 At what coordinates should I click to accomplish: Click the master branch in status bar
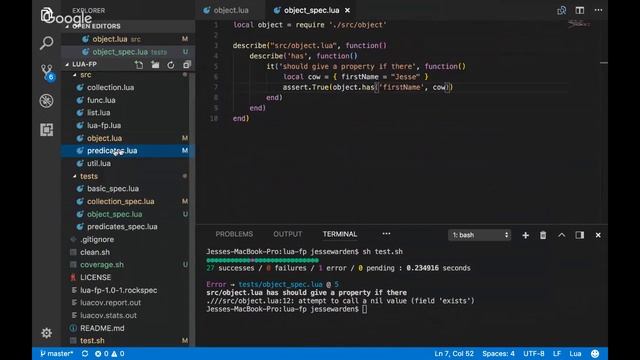56,353
